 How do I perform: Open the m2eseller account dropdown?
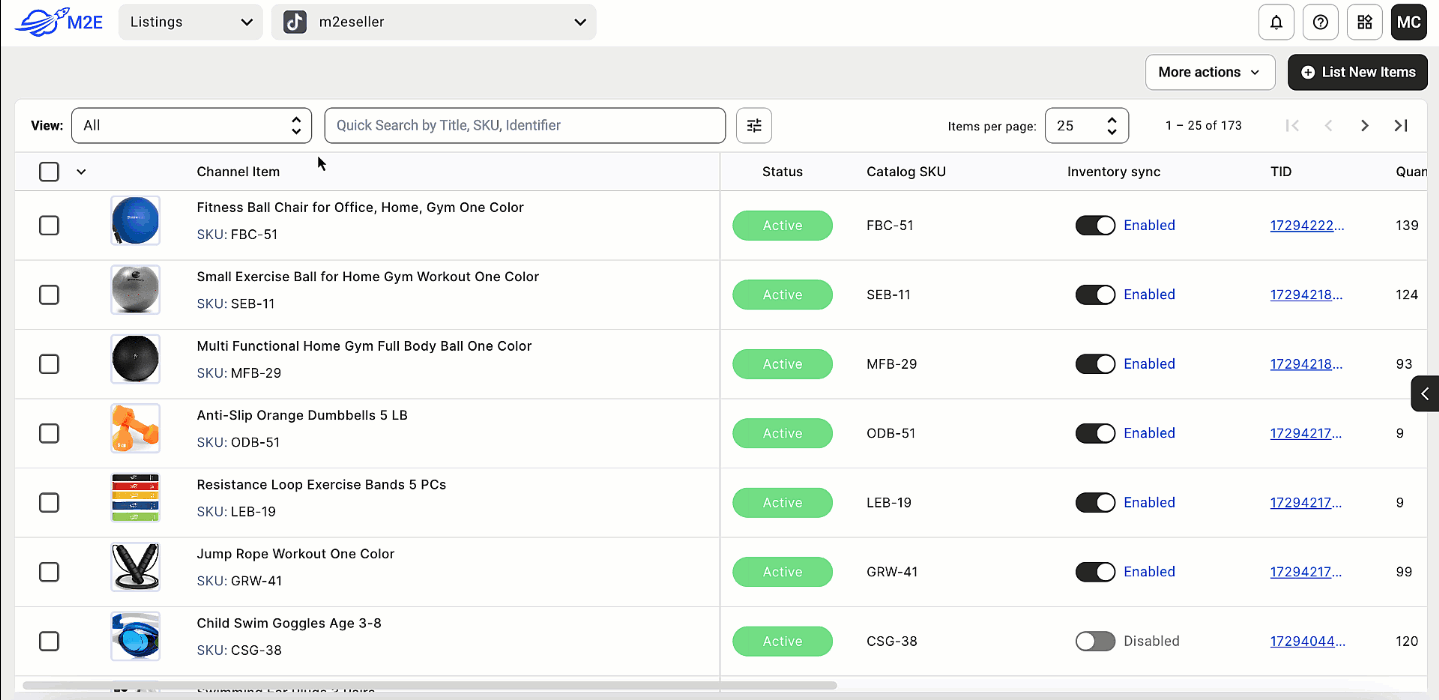point(433,22)
